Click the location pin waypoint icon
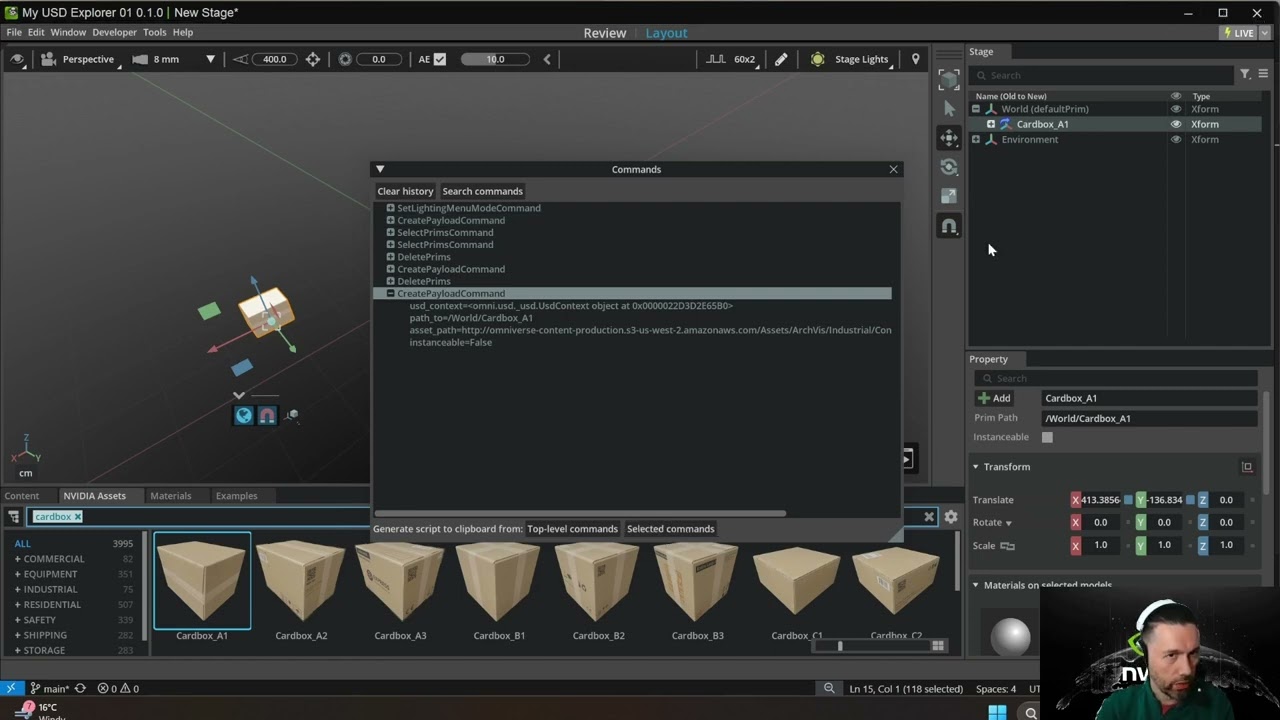Viewport: 1280px width, 720px height. point(915,59)
